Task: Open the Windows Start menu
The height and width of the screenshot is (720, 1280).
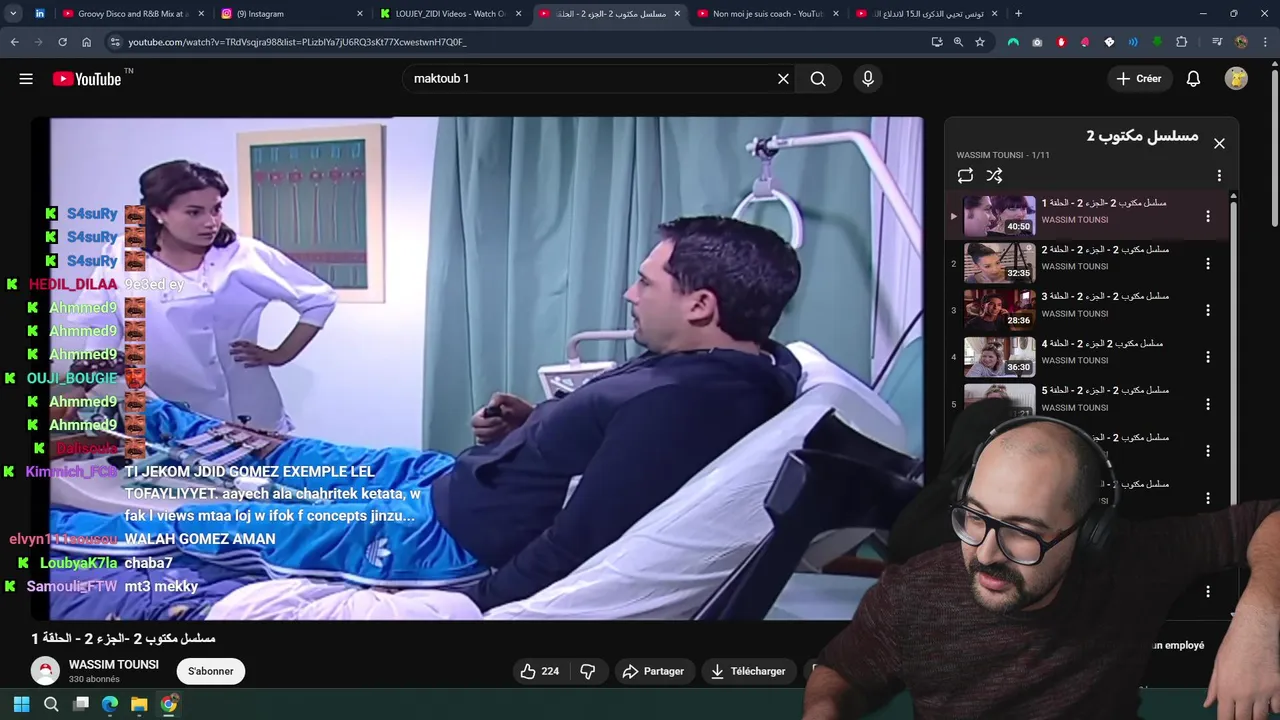Action: 21,704
